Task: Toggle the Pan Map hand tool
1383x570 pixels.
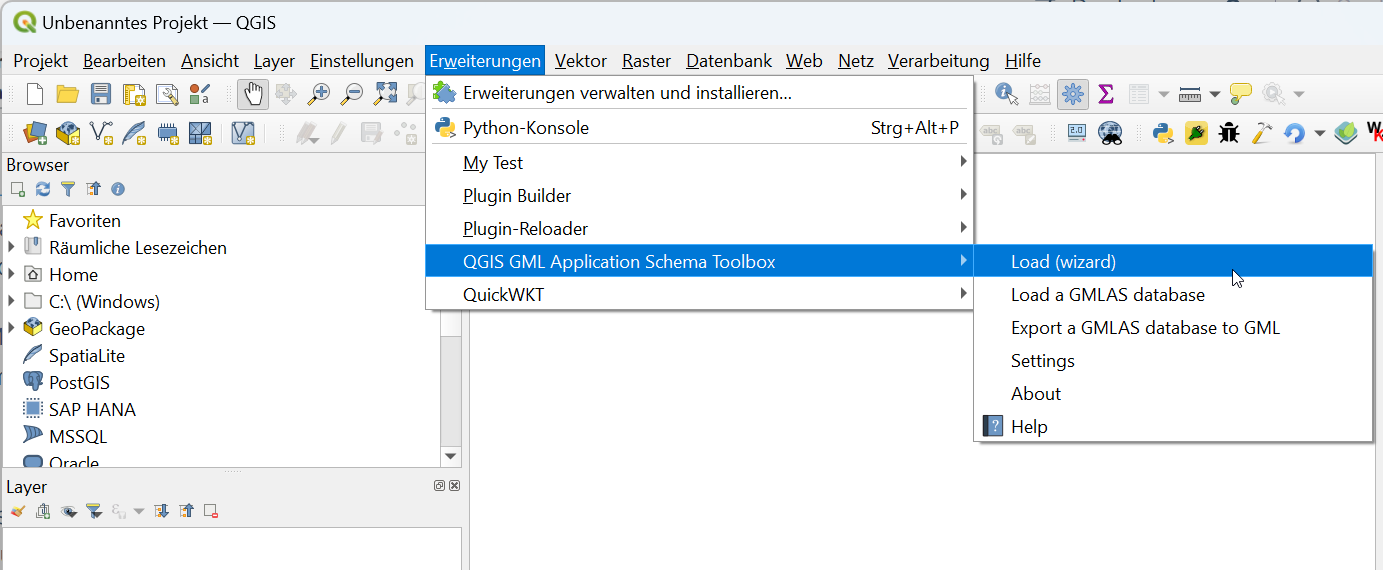Action: pos(253,95)
